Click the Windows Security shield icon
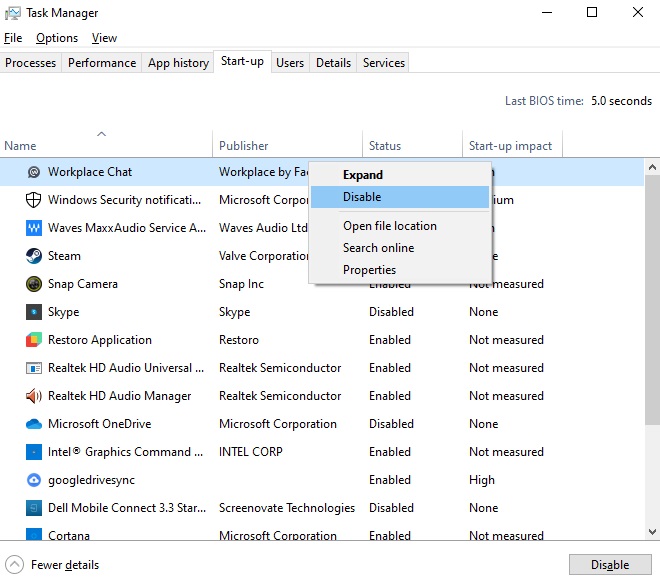Screen dimensions: 660x588 (x=34, y=200)
